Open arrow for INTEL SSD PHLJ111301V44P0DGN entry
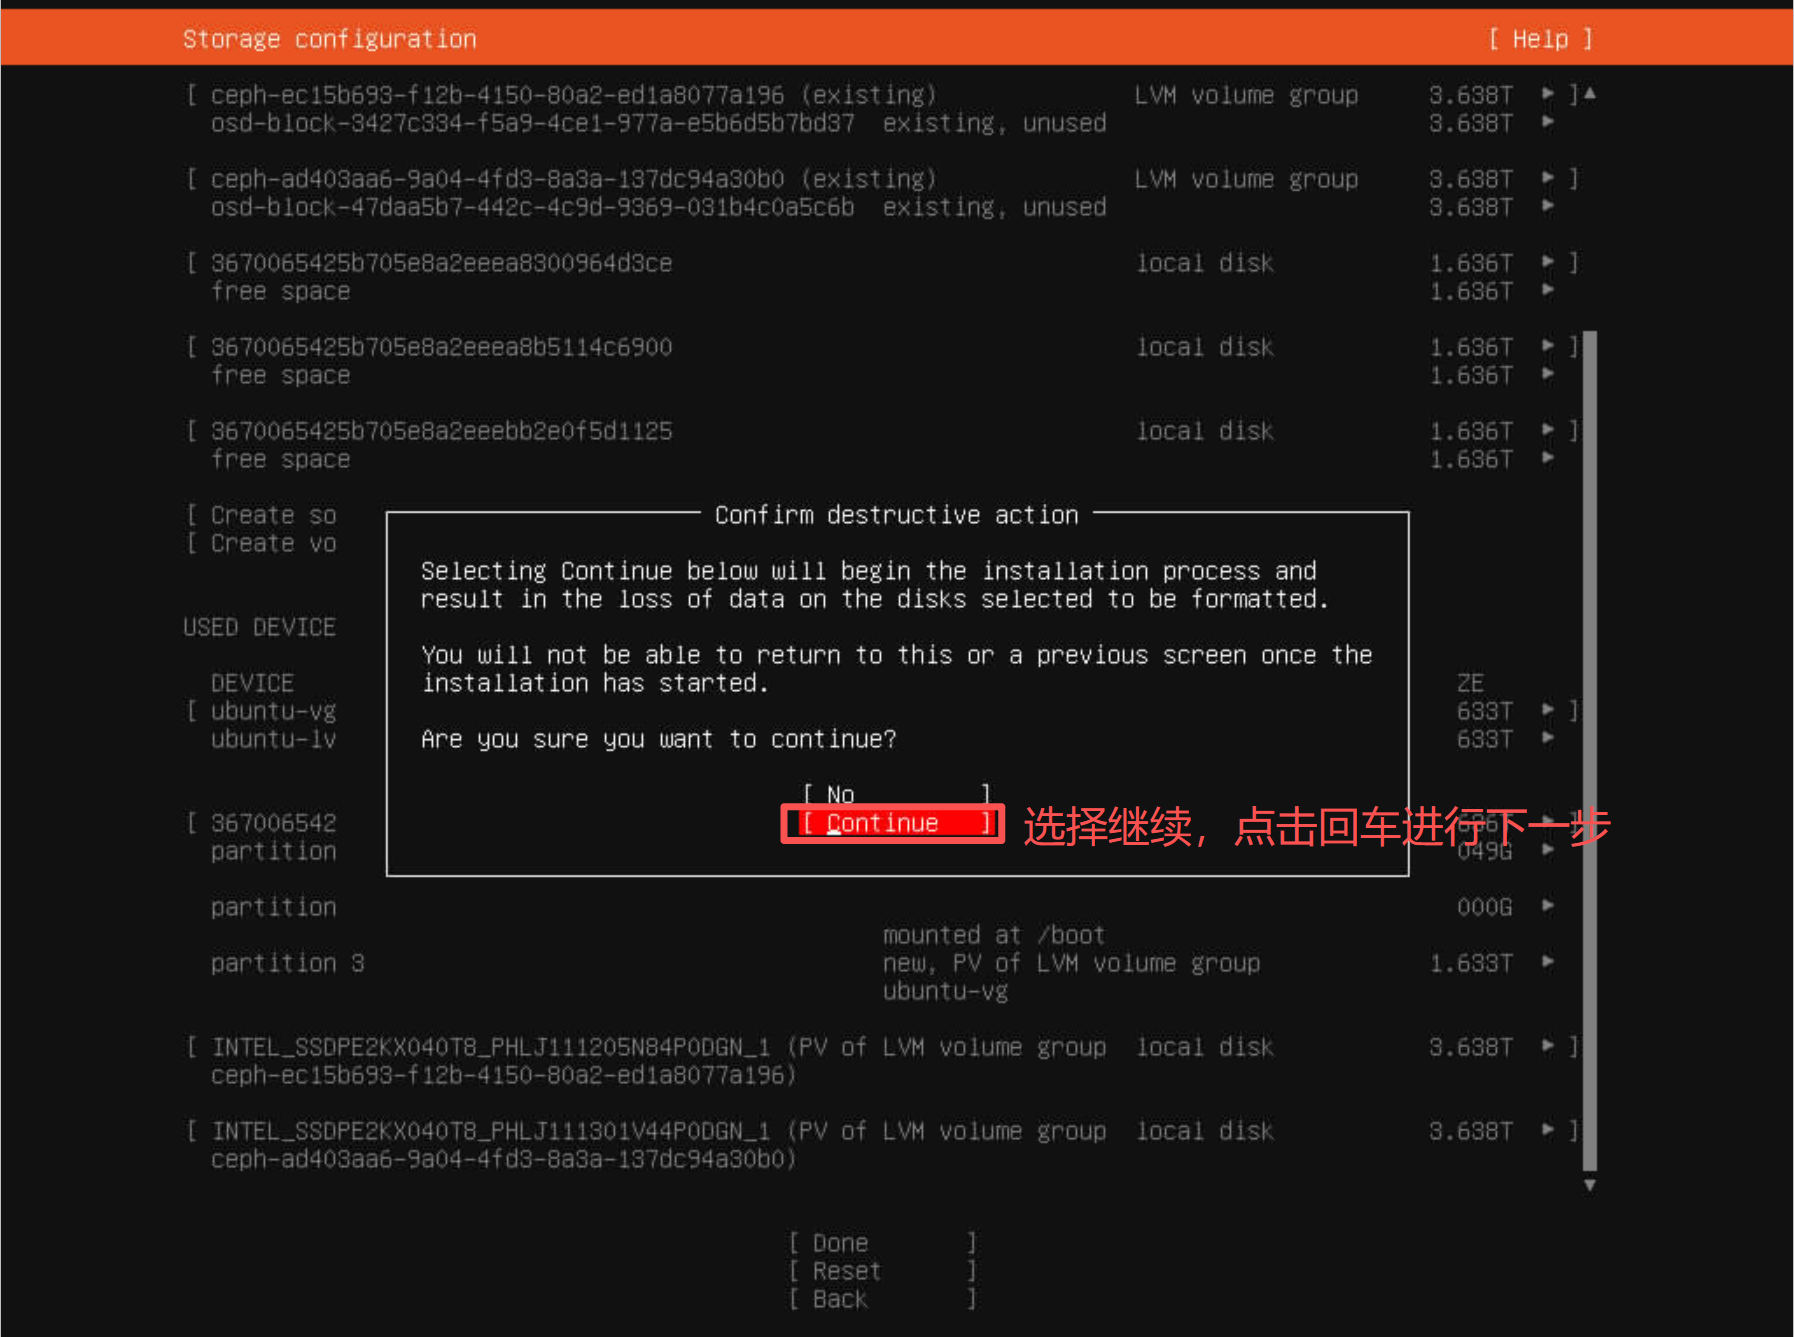 coord(1548,1130)
